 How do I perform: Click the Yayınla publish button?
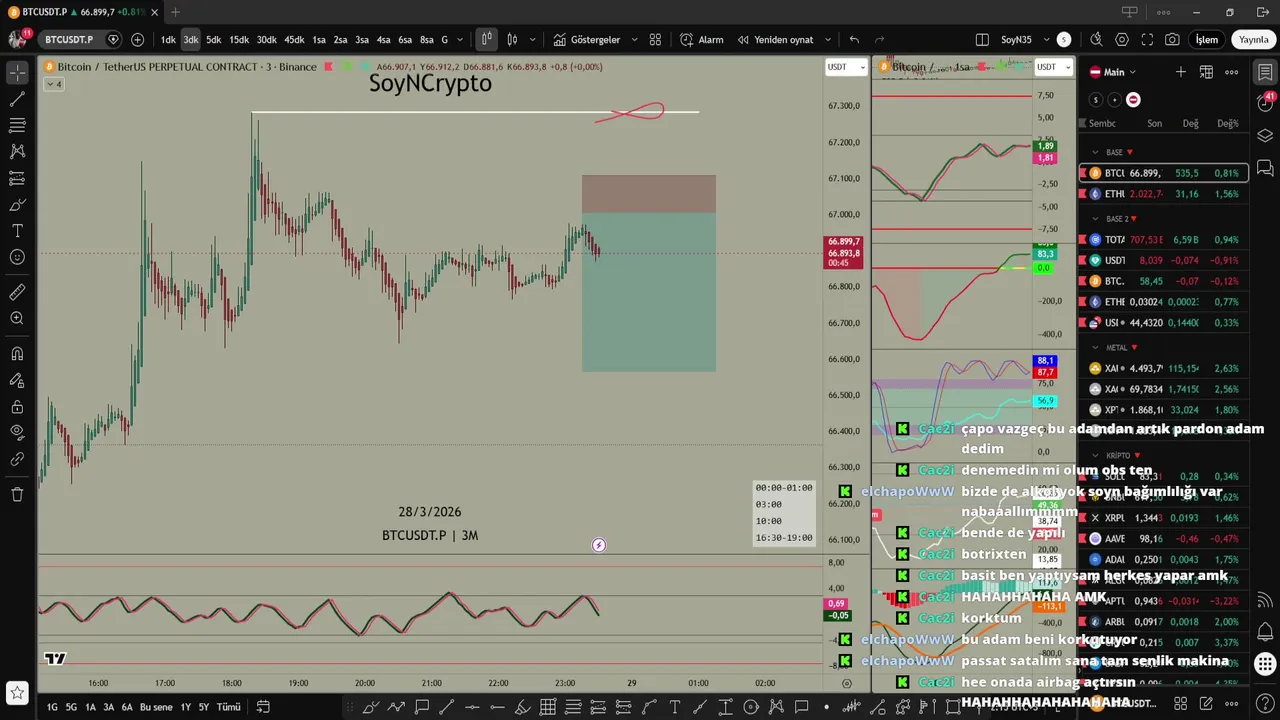pos(1253,40)
